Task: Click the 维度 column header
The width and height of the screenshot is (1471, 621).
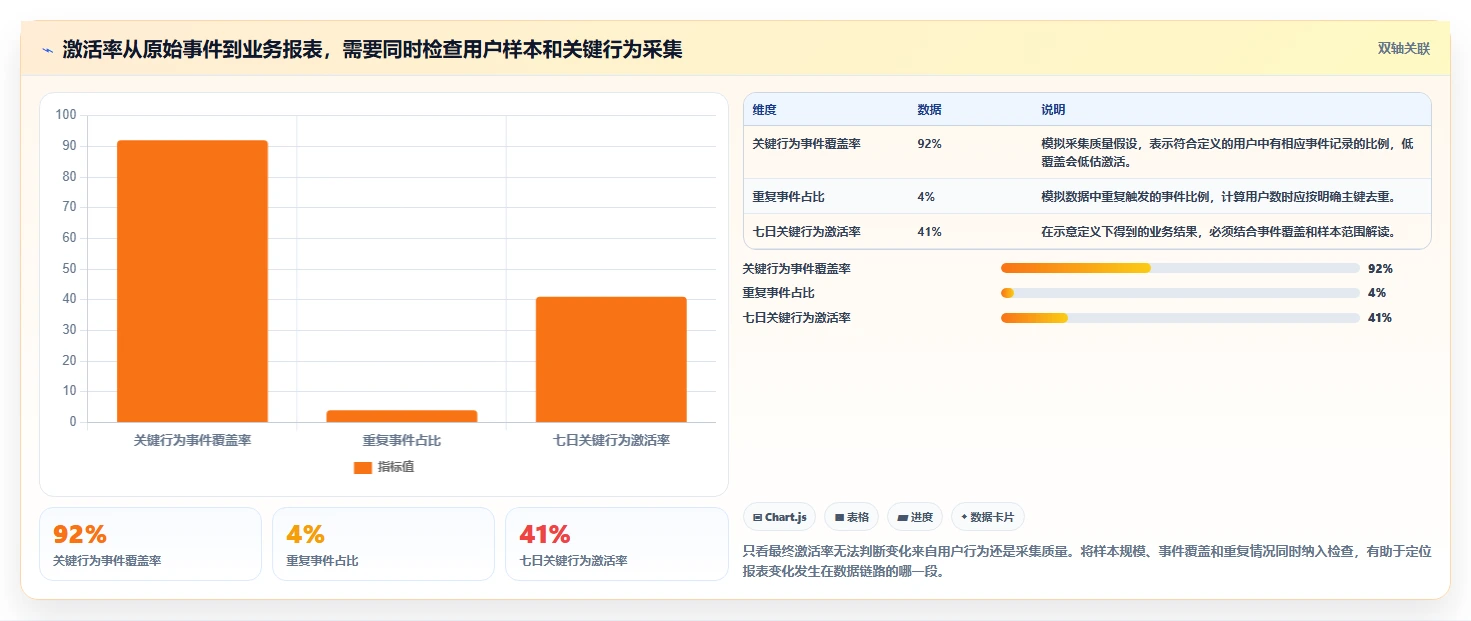Action: pyautogui.click(x=765, y=110)
